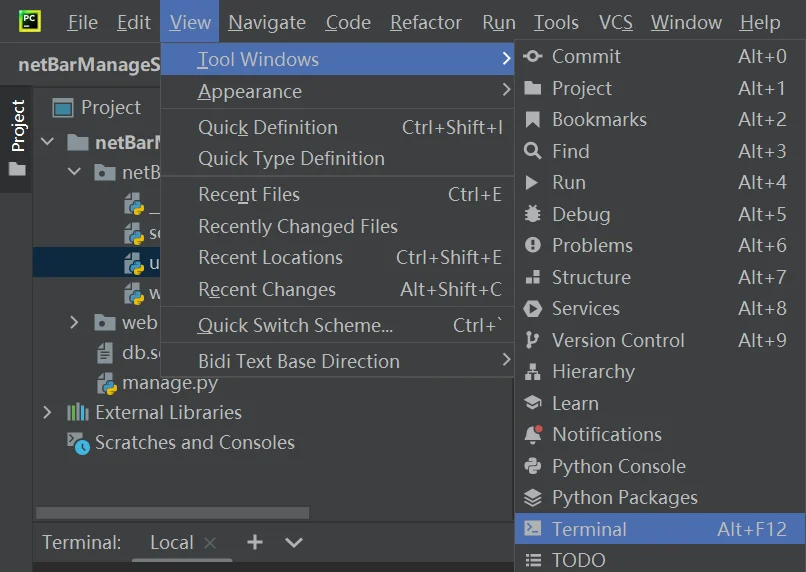Select Recently Changed Files entry

pos(337,226)
